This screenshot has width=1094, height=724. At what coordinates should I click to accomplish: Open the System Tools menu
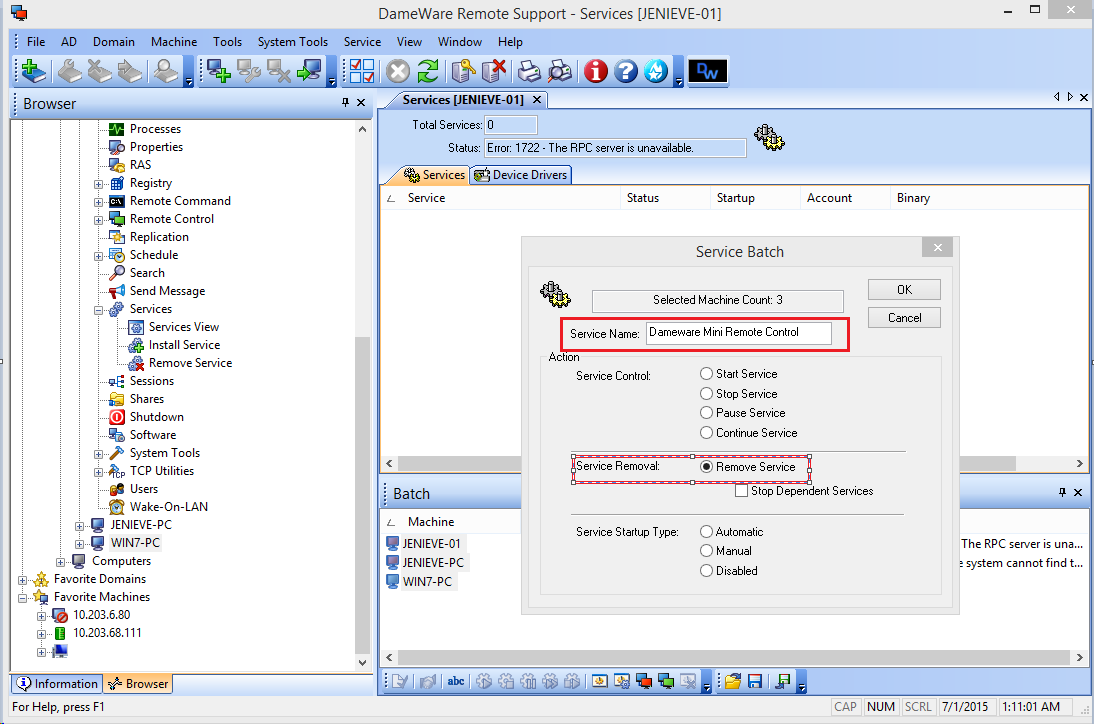coord(292,42)
